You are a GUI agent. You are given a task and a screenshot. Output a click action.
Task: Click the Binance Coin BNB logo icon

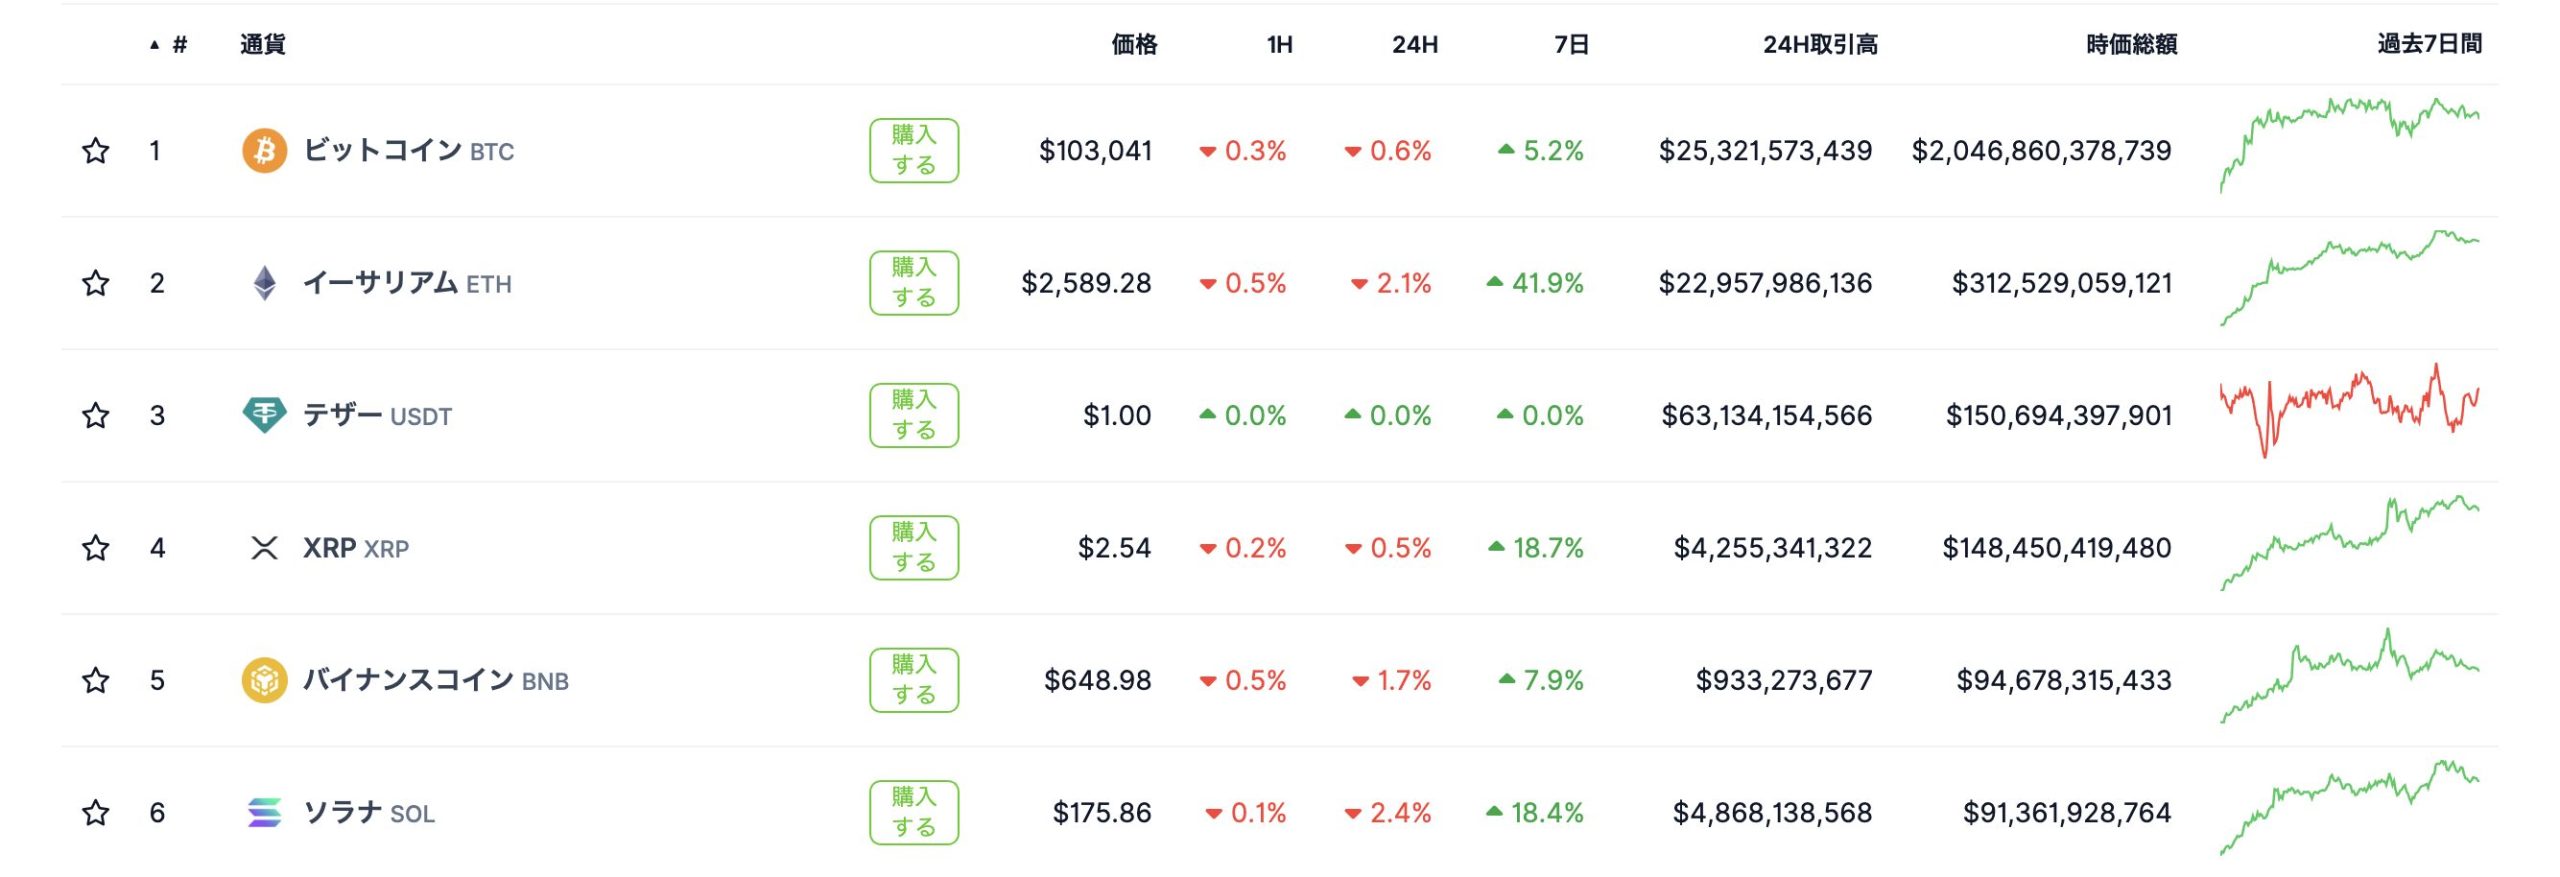click(x=264, y=680)
